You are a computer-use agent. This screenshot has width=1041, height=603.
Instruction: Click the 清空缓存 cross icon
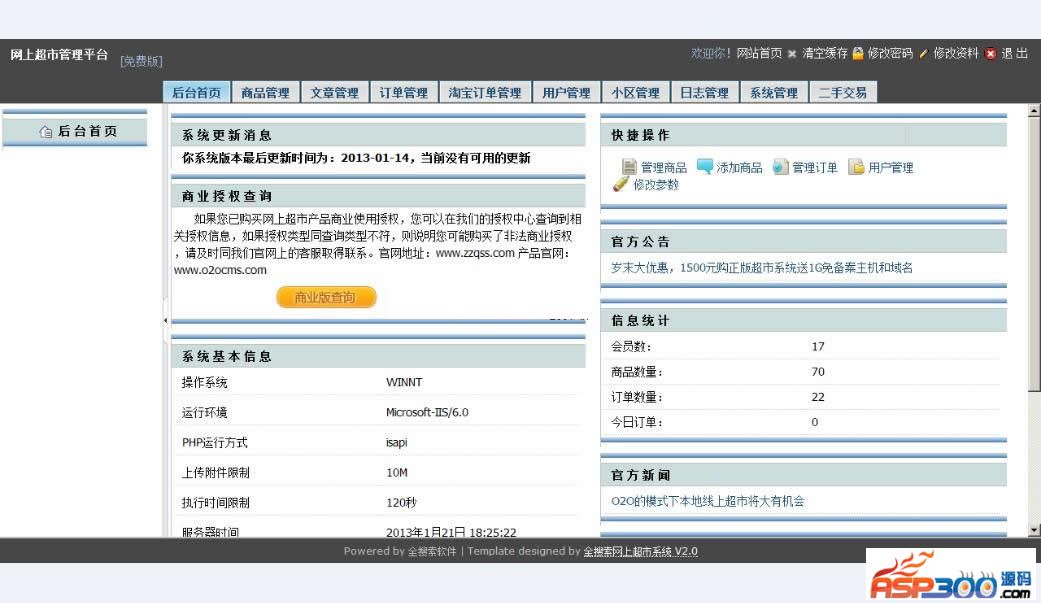[x=792, y=54]
